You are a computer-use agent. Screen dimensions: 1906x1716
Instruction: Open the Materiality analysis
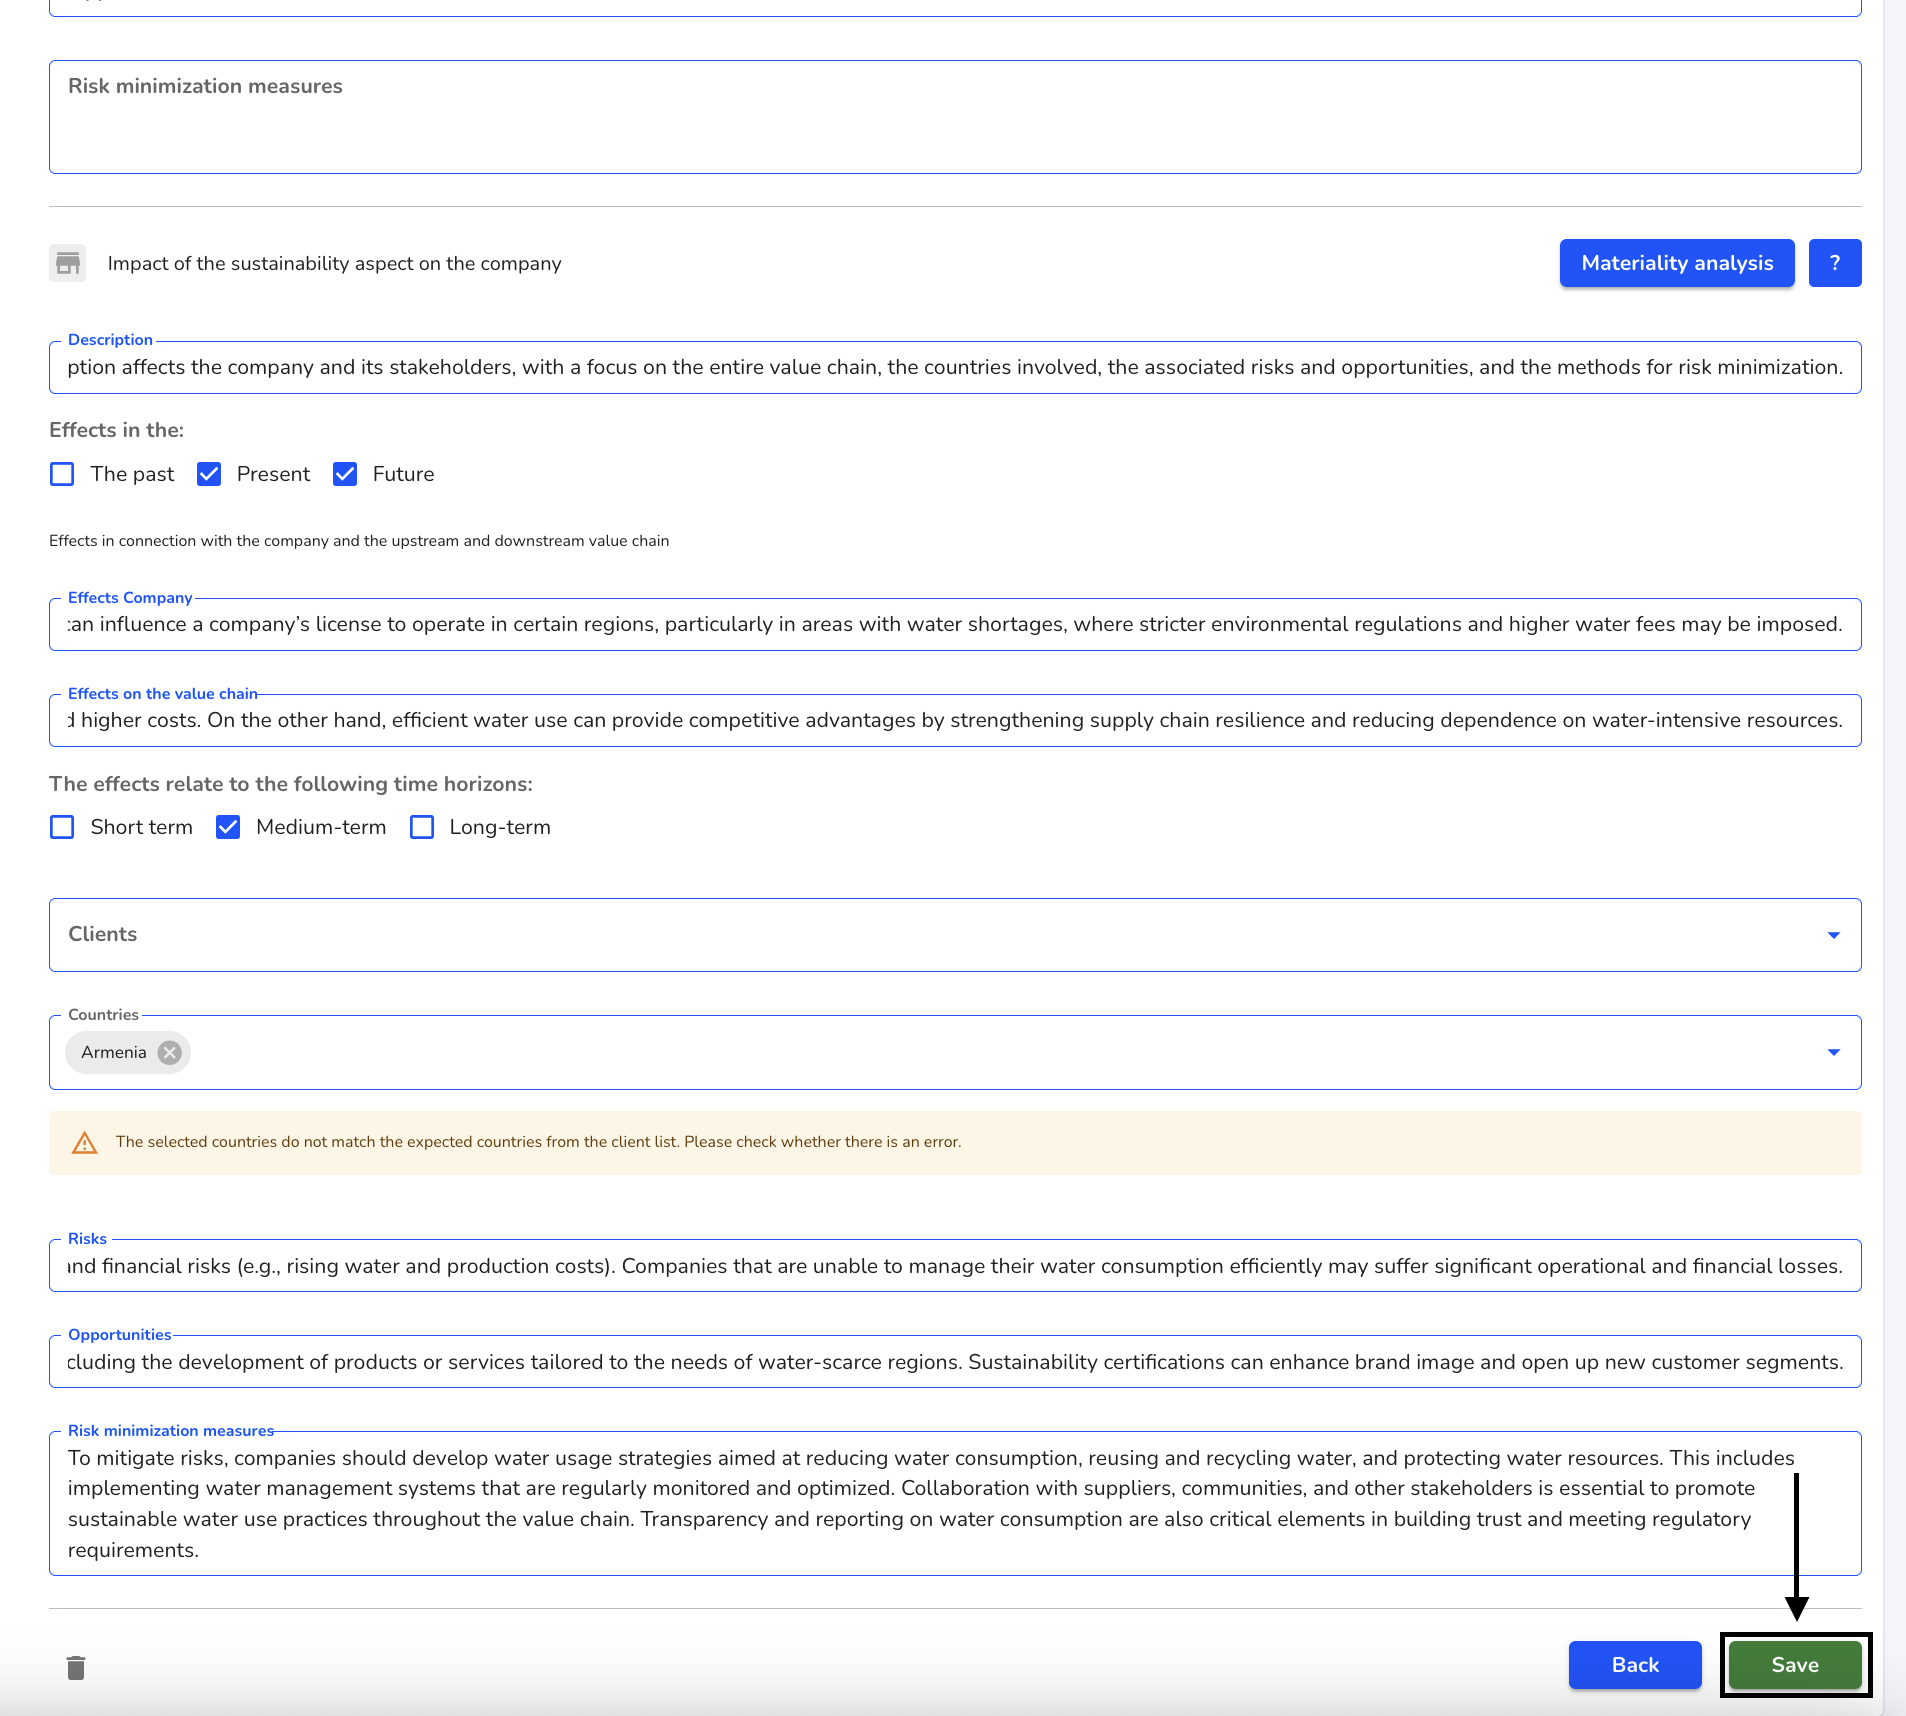pos(1677,263)
